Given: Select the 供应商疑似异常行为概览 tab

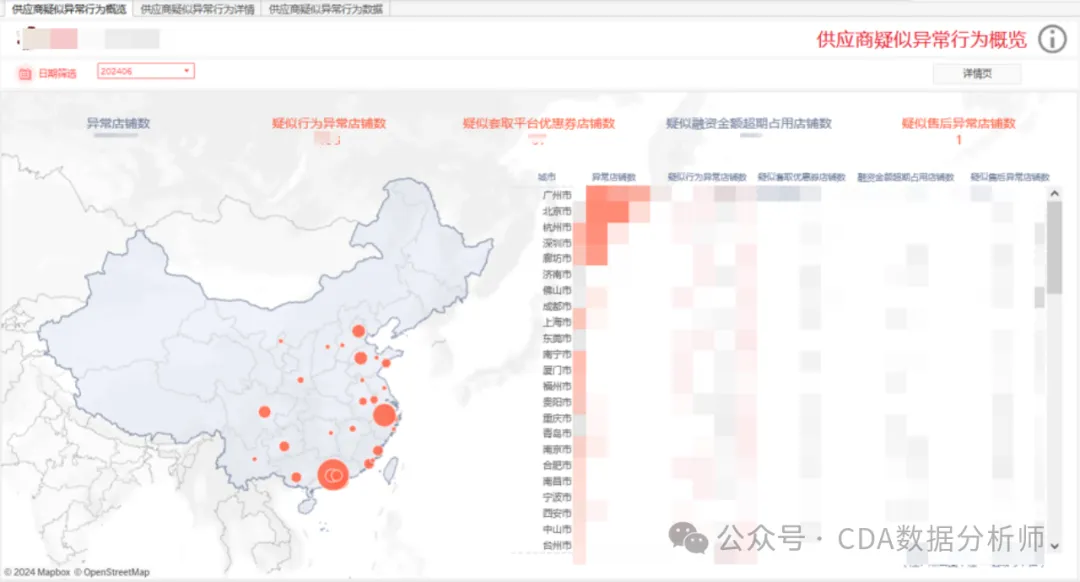Looking at the screenshot, I should point(67,9).
